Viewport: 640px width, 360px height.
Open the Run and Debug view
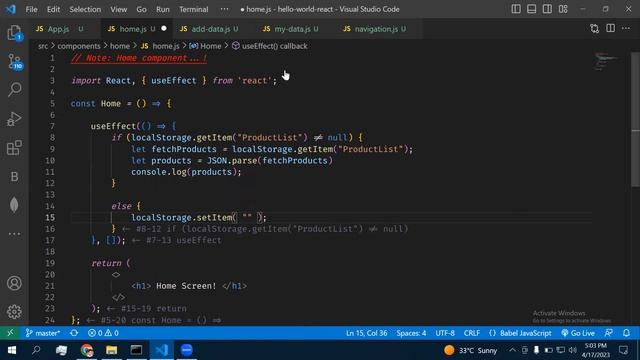(14, 119)
